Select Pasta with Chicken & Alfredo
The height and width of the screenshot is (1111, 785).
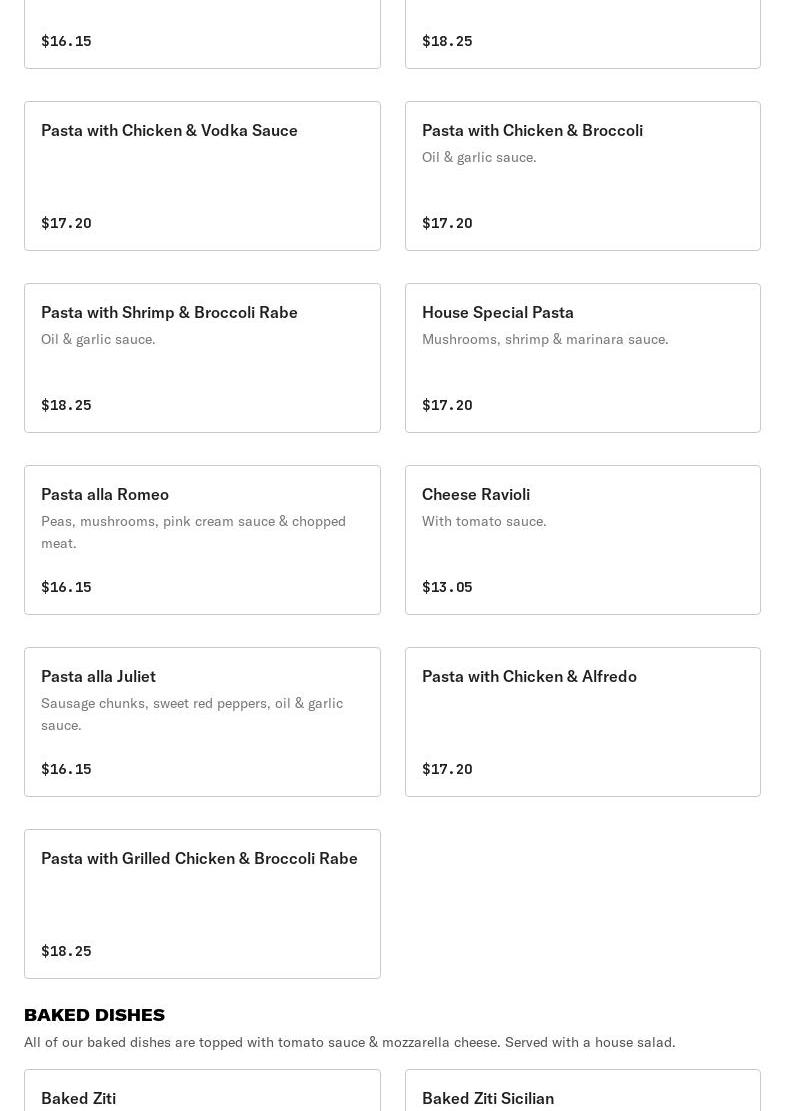click(582, 722)
